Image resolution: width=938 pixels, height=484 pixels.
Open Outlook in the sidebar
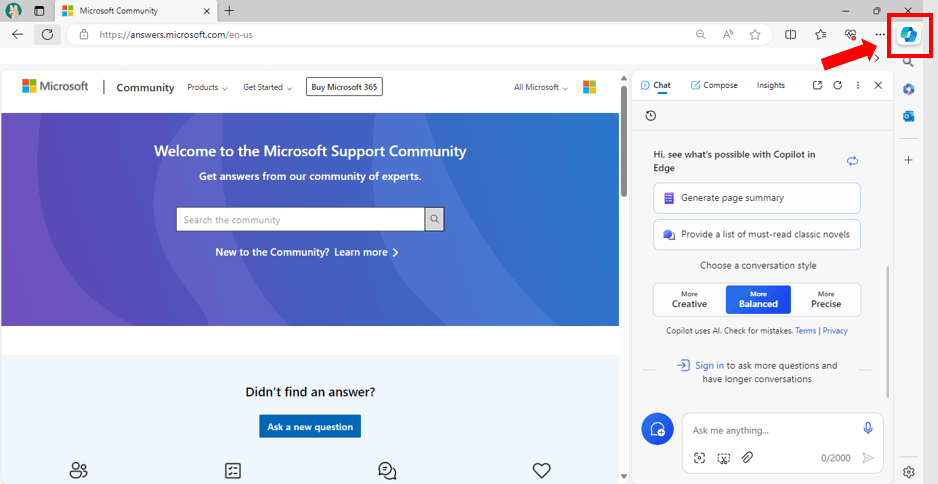tap(908, 116)
